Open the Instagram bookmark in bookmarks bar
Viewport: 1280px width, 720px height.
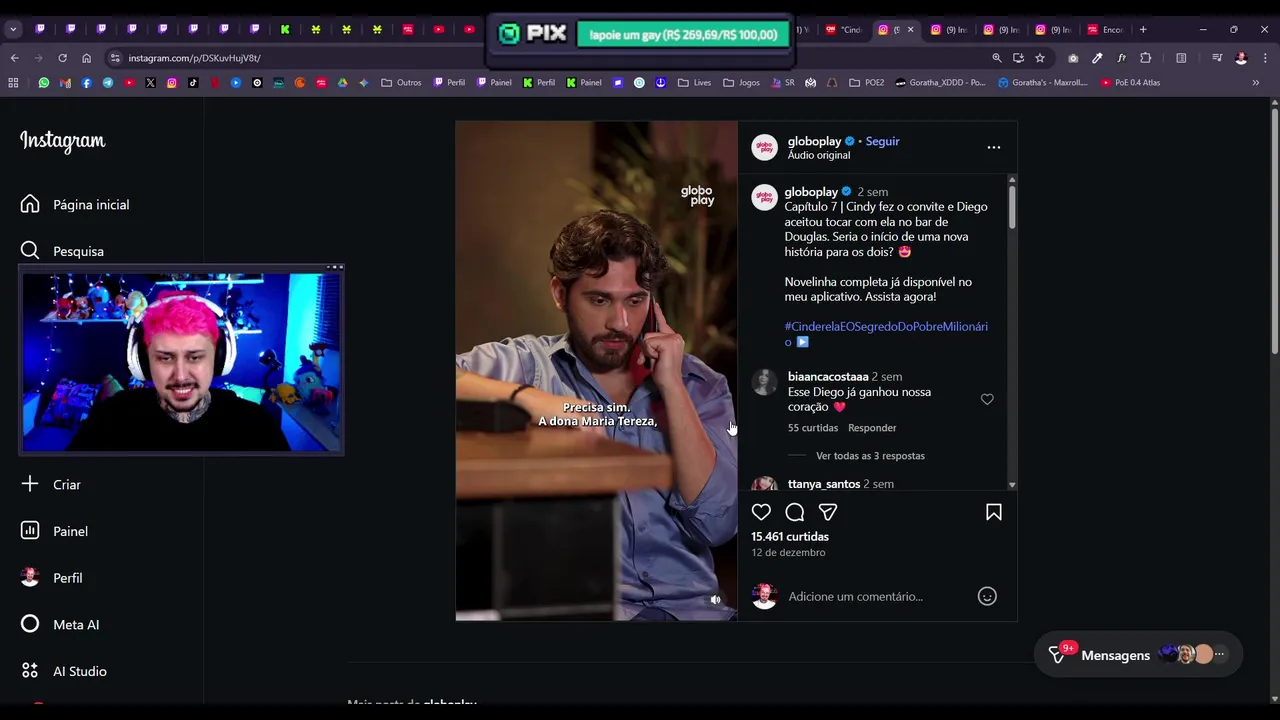click(172, 83)
